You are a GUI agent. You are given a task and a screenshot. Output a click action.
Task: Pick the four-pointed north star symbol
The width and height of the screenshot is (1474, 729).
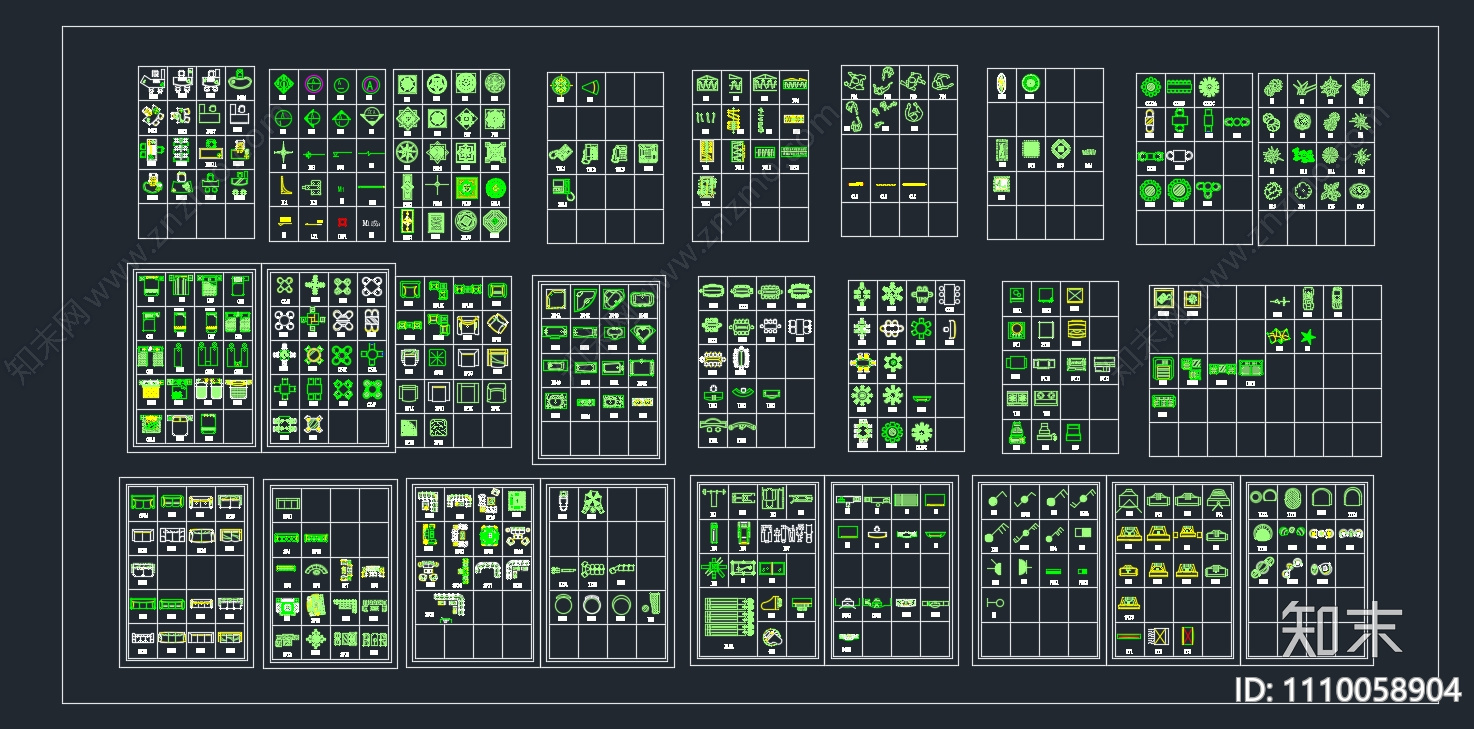pos(284,154)
